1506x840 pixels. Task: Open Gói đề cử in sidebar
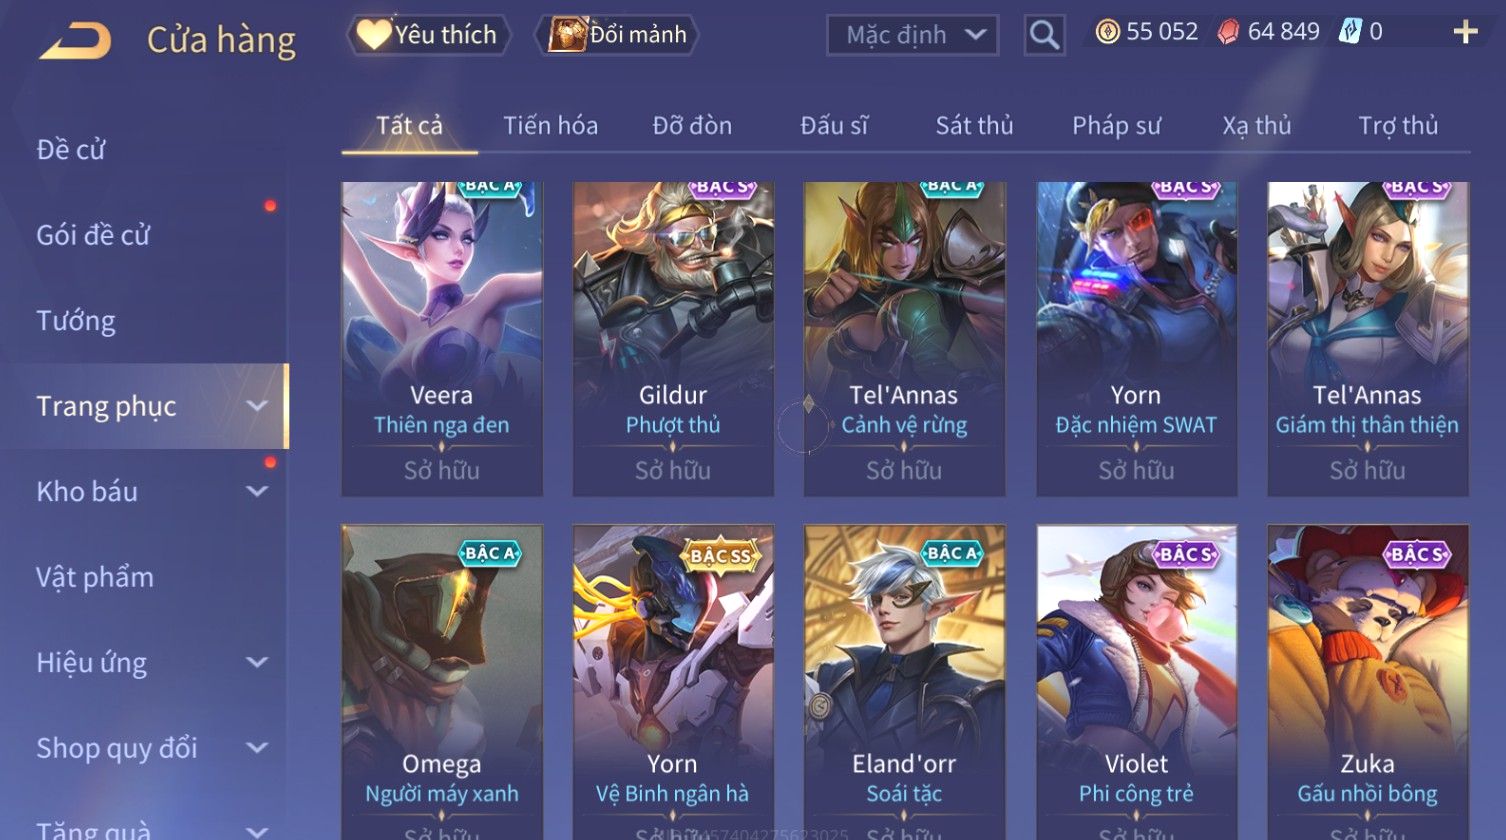click(x=93, y=235)
